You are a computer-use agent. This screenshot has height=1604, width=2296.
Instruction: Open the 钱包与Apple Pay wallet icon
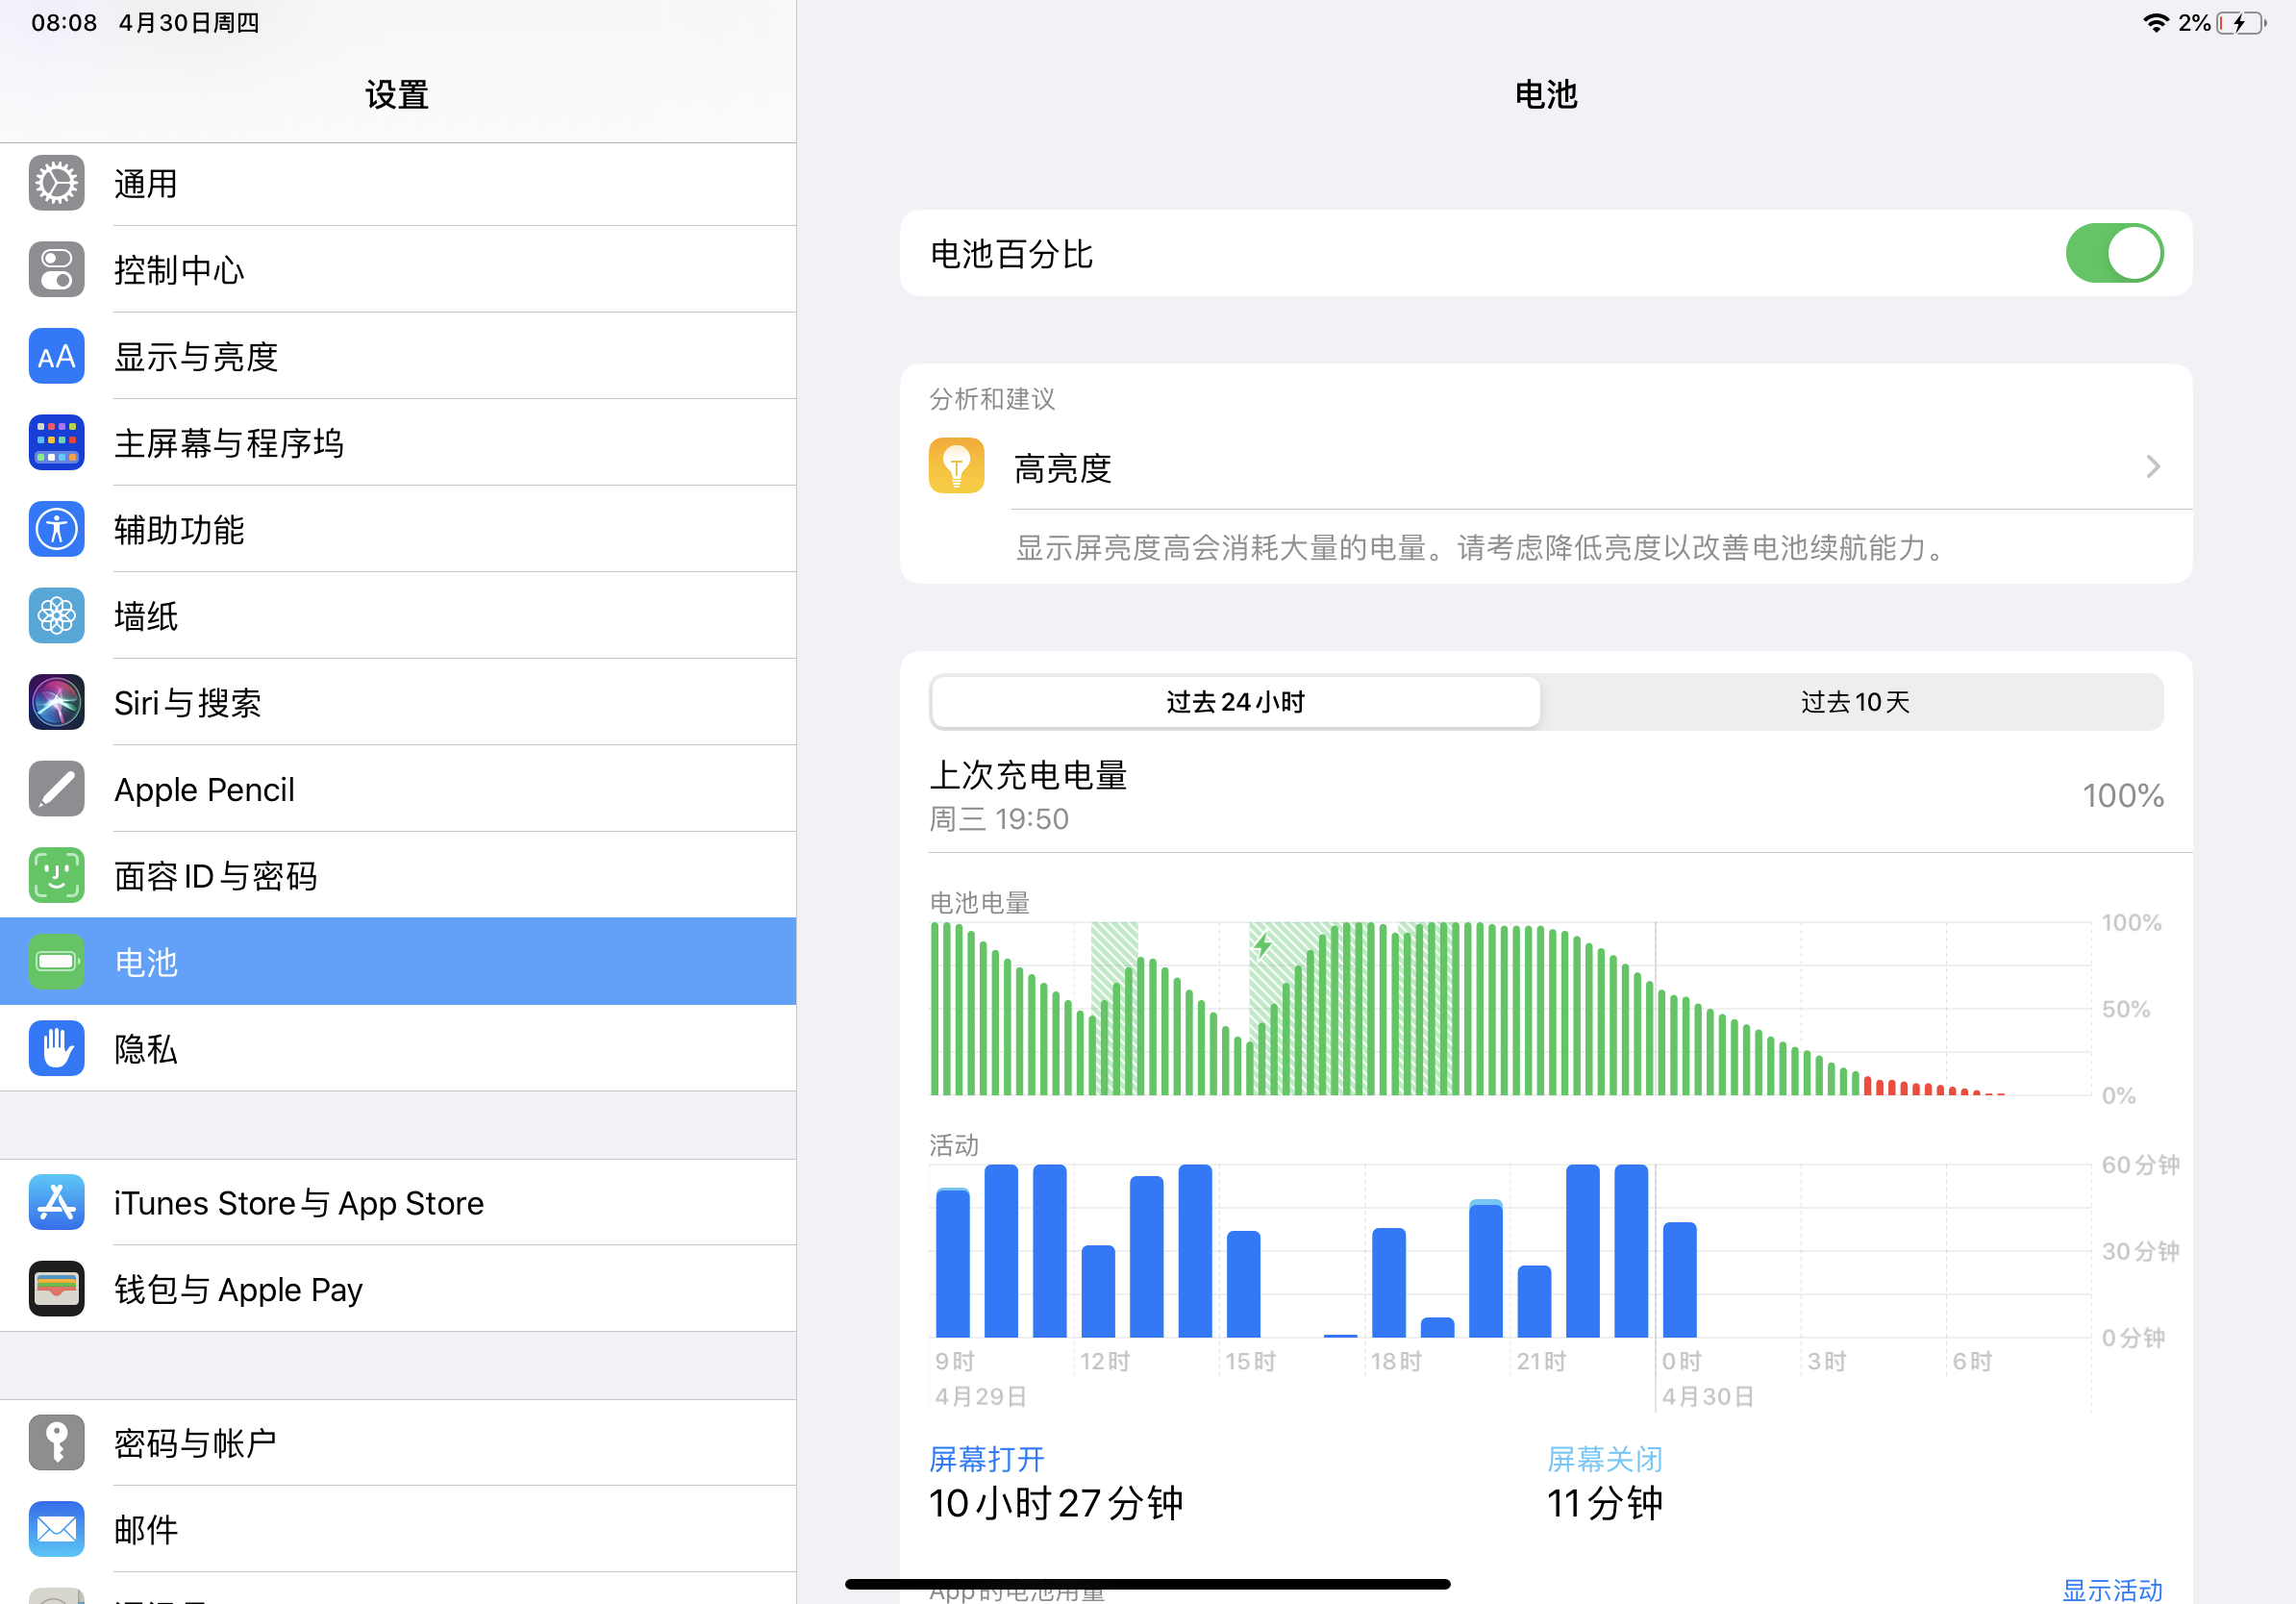(56, 1289)
